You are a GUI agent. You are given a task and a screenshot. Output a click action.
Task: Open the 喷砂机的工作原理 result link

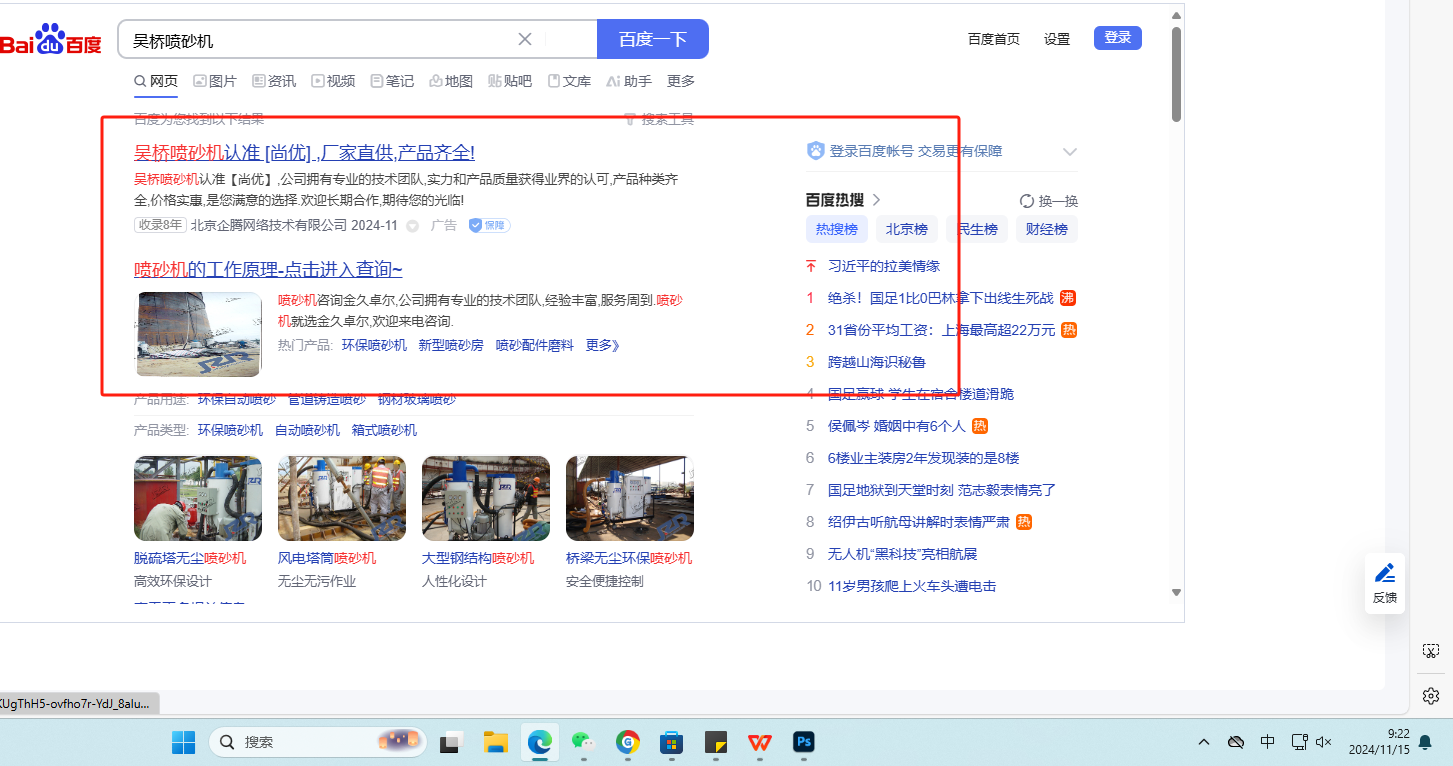[268, 269]
